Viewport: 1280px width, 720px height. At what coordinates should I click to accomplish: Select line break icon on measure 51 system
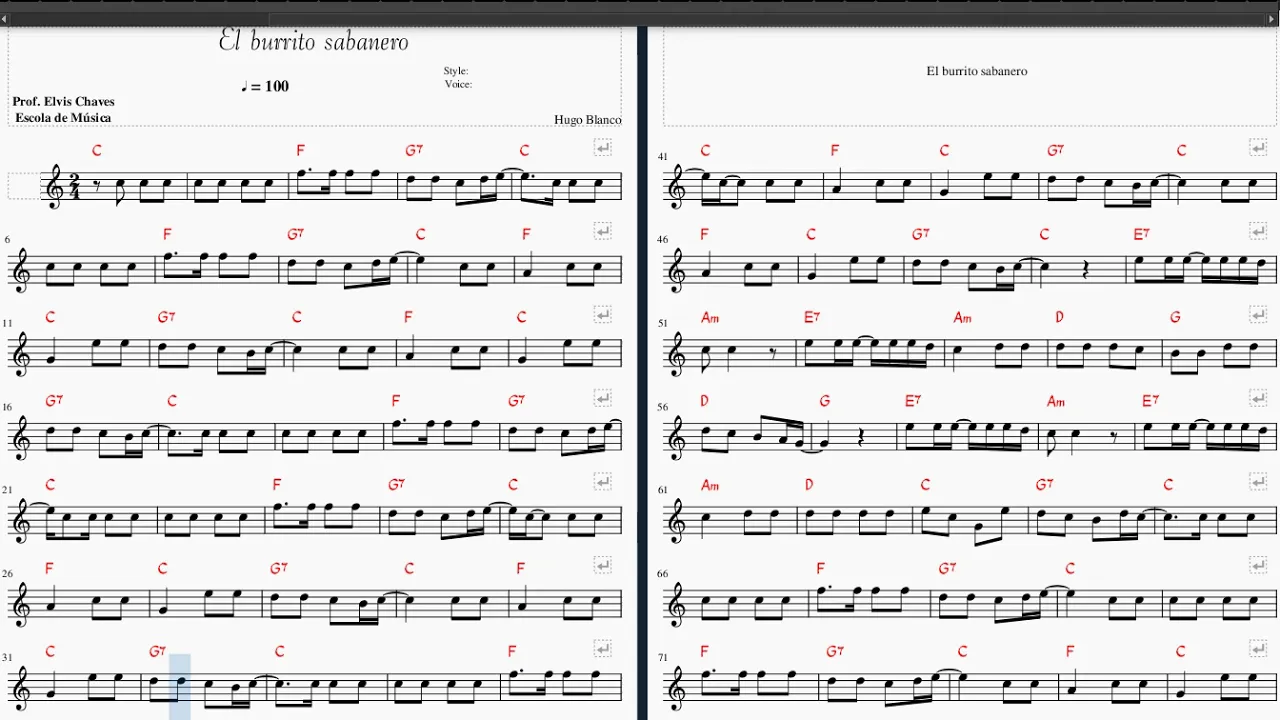click(1258, 315)
